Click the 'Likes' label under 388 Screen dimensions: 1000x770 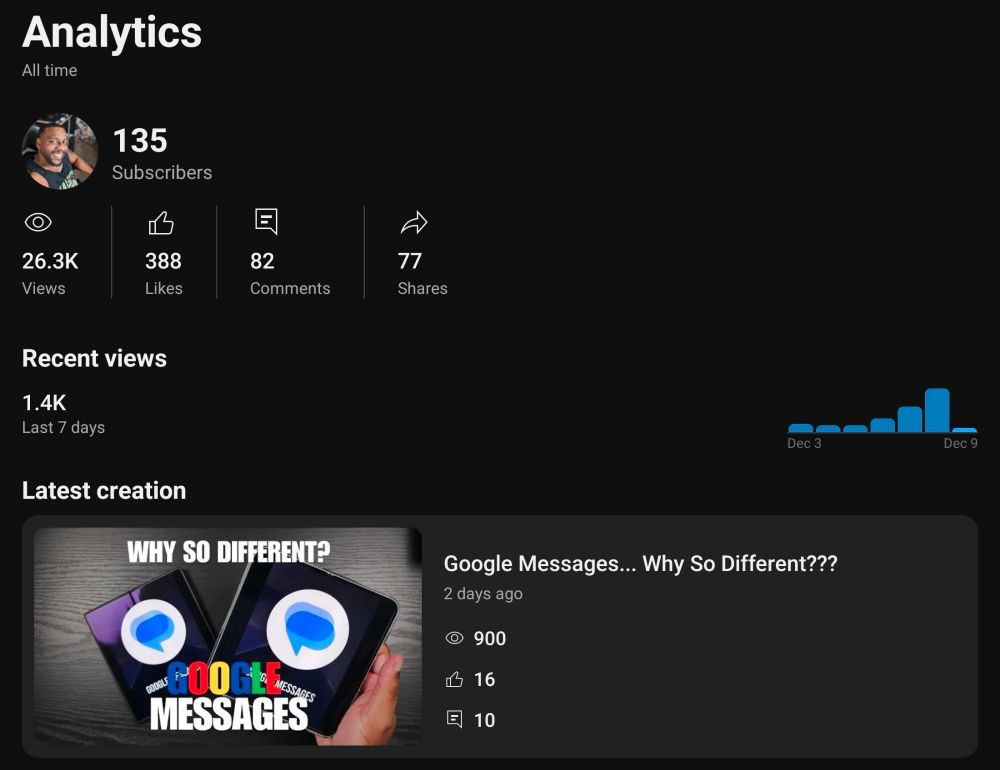coord(164,288)
